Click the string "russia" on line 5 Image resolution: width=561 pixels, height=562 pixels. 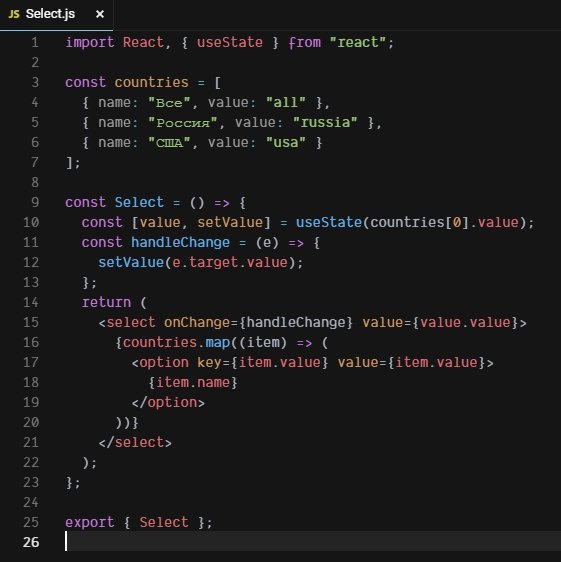325,123
